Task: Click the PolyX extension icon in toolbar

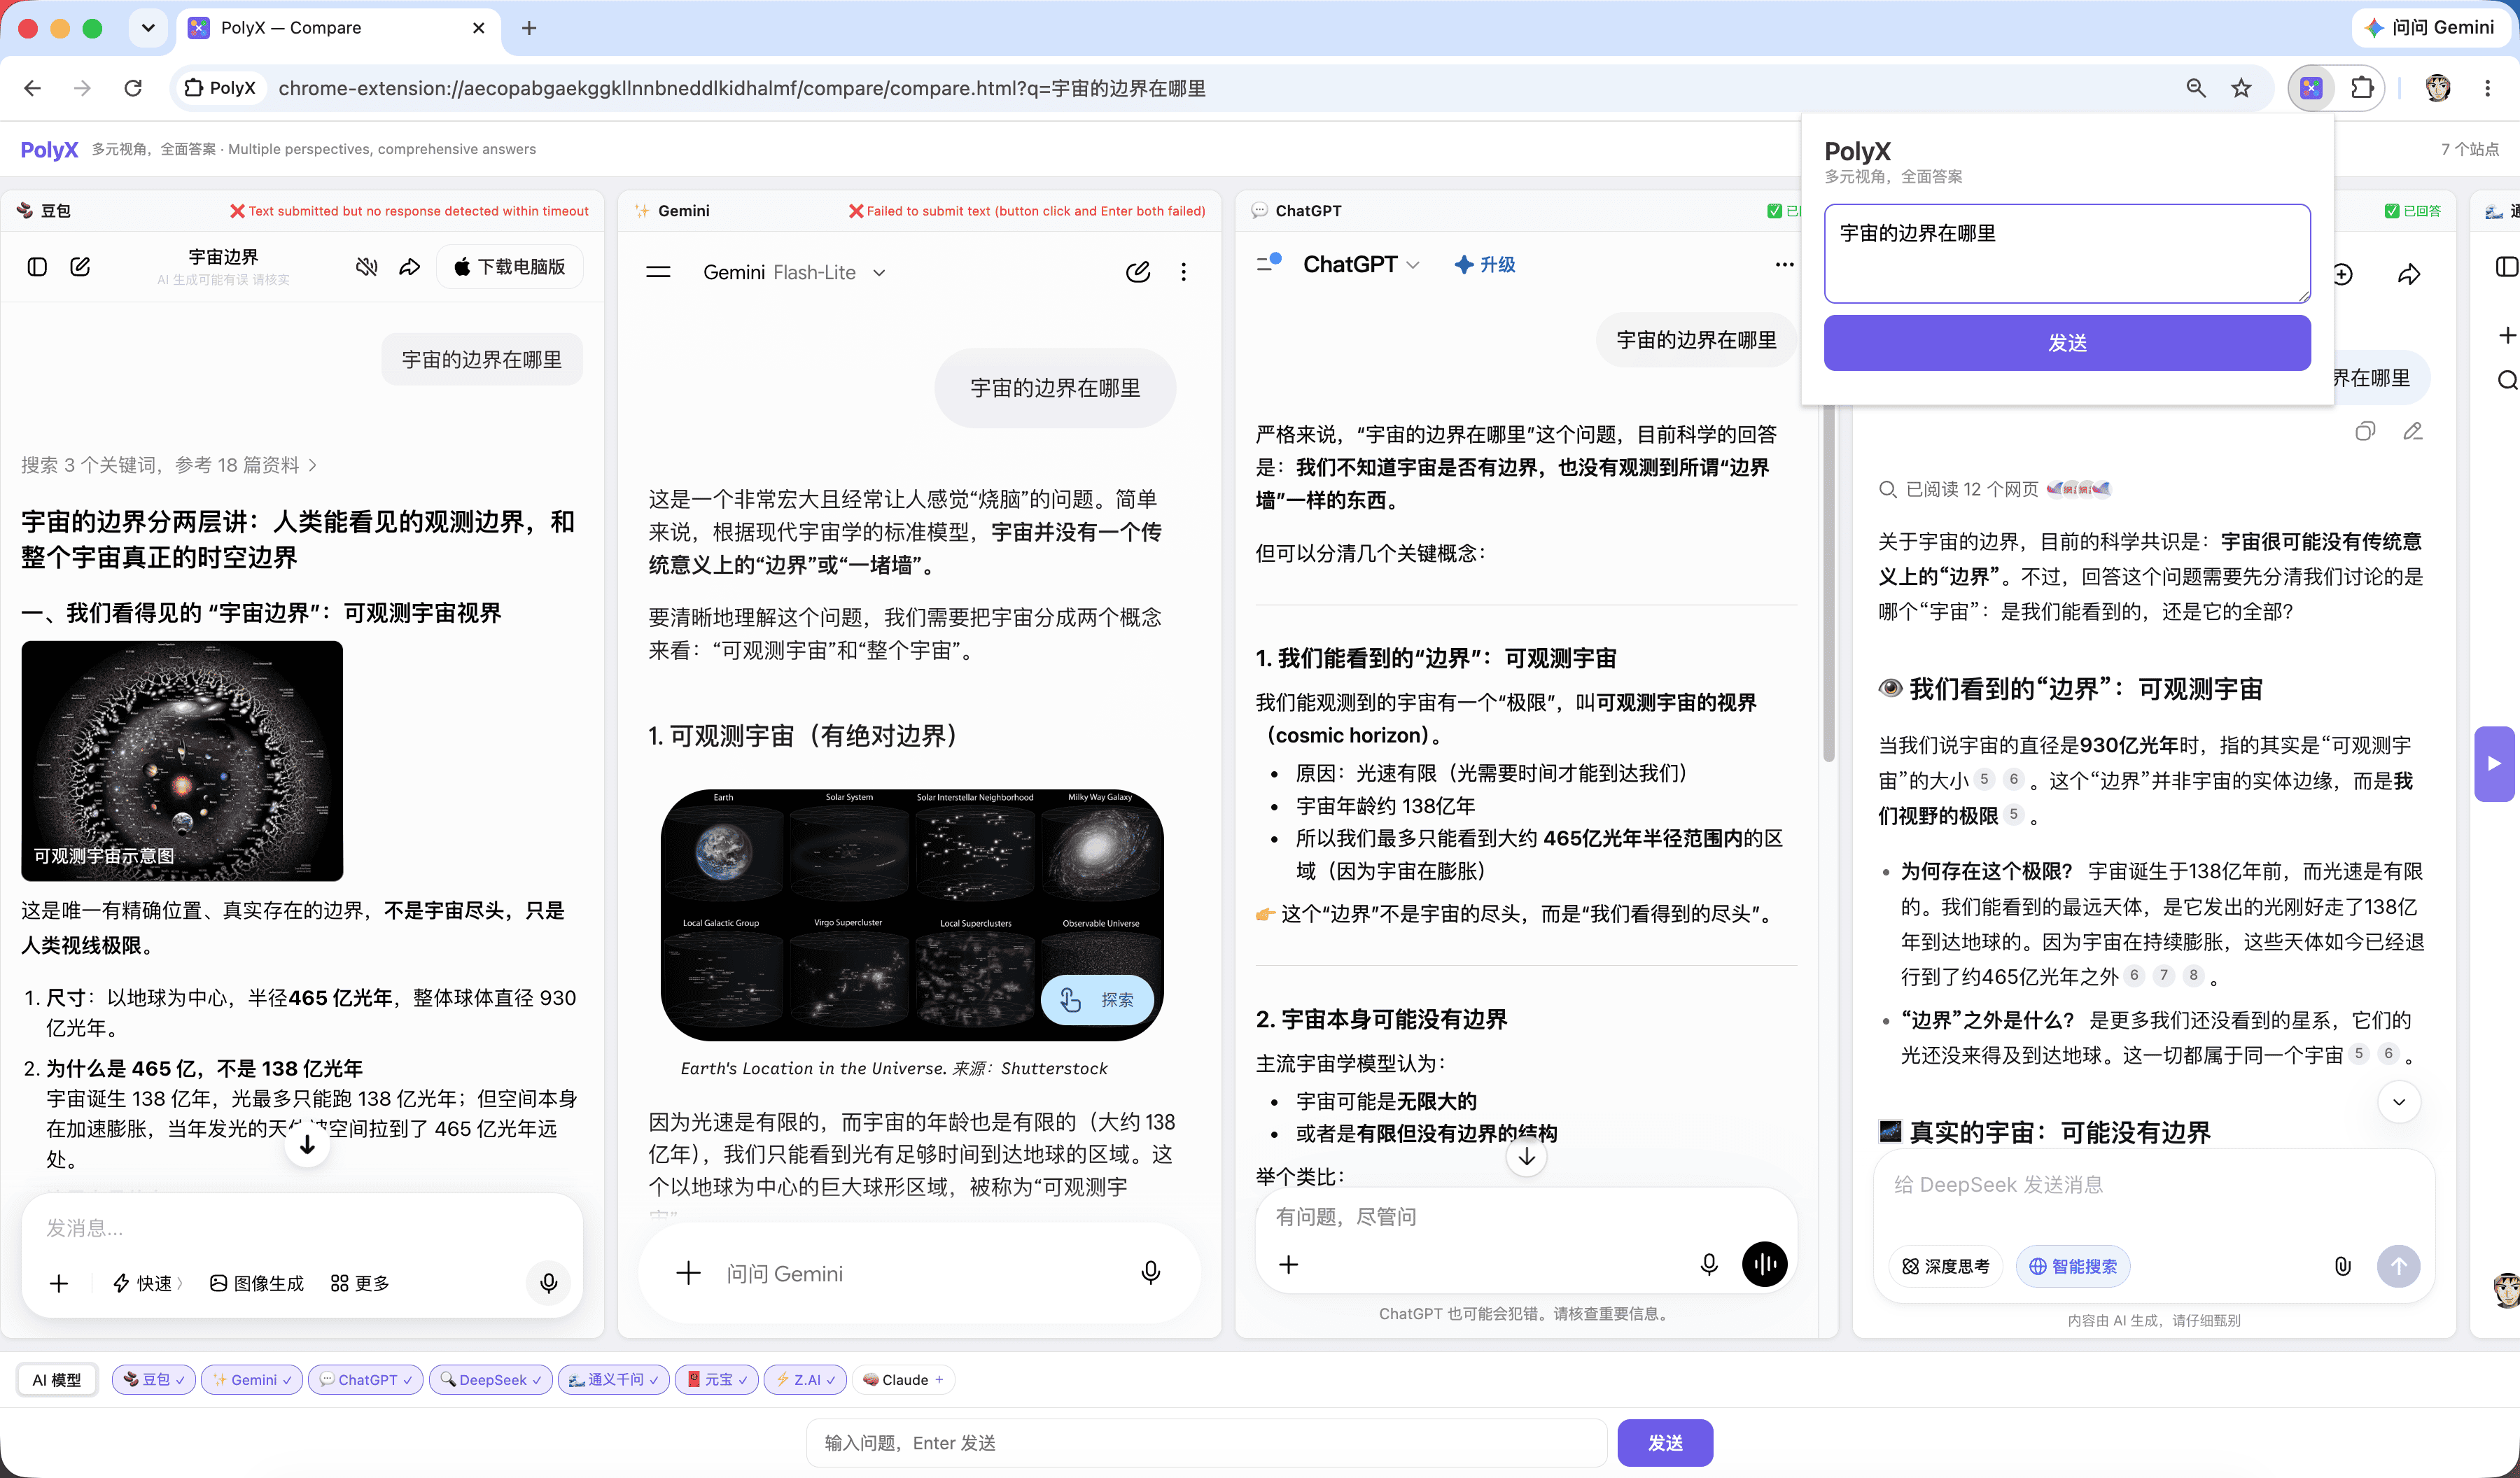Action: tap(2311, 88)
